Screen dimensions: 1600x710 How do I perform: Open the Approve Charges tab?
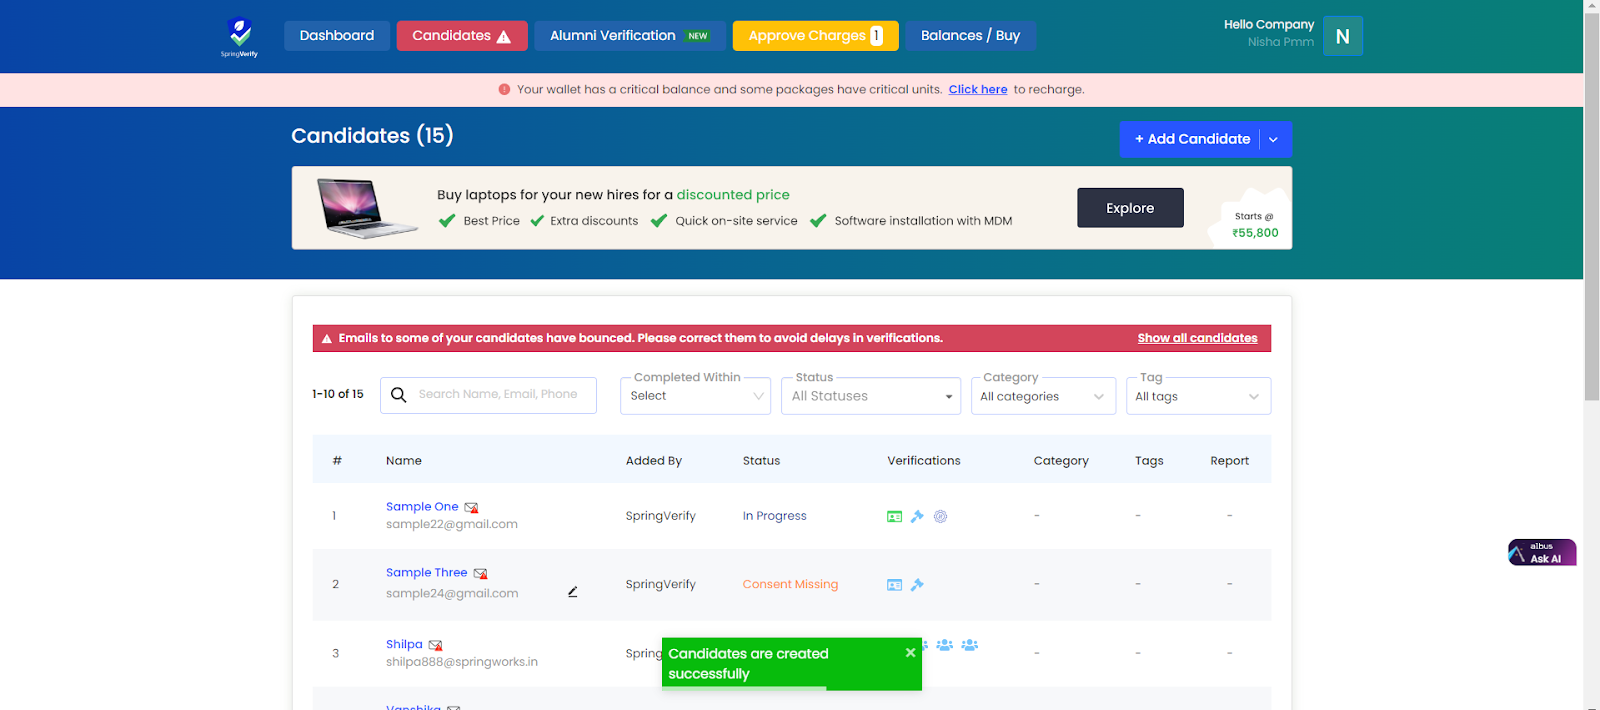pos(815,36)
